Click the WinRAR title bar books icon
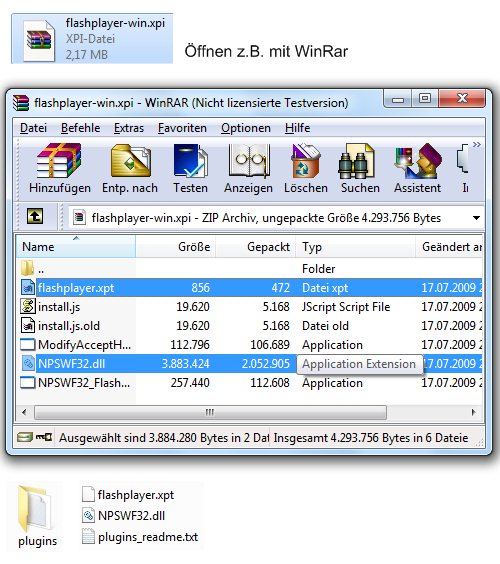This screenshot has width=500, height=564. point(21,103)
